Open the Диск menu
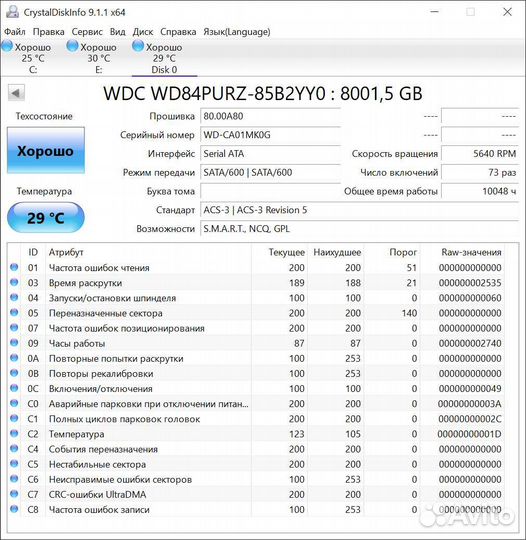 pos(143,32)
